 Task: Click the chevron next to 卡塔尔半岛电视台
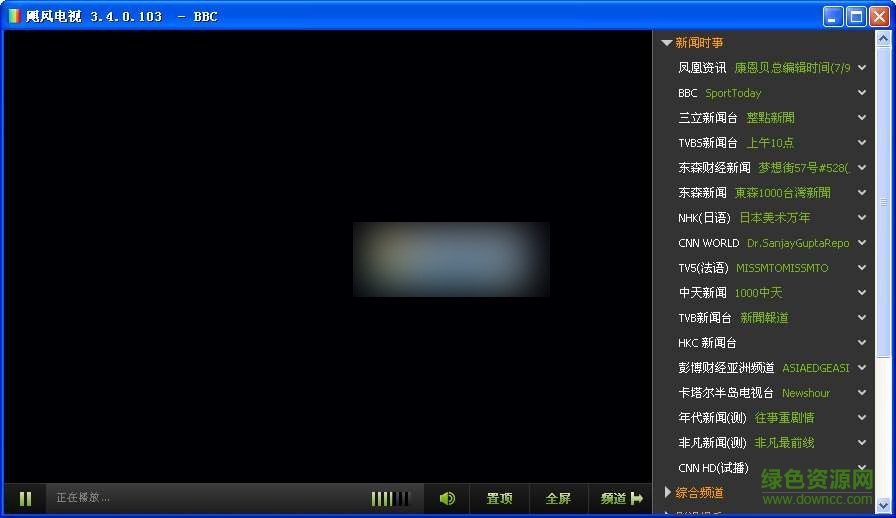(x=862, y=393)
